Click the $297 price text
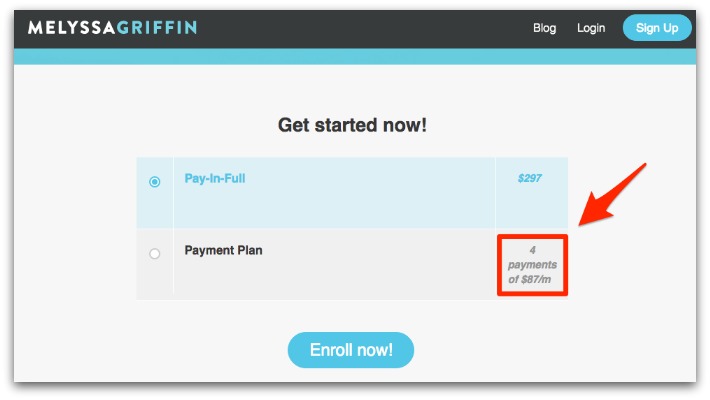Image resolution: width=710 pixels, height=400 pixels. tap(530, 178)
